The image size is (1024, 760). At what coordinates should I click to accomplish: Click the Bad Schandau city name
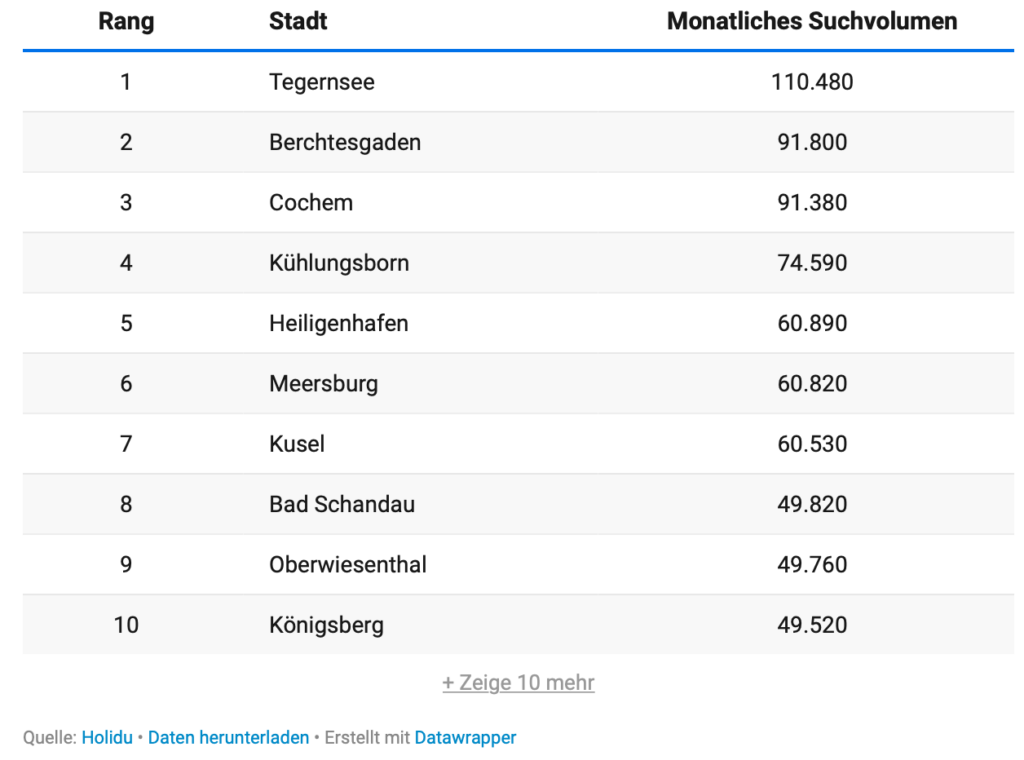[342, 504]
